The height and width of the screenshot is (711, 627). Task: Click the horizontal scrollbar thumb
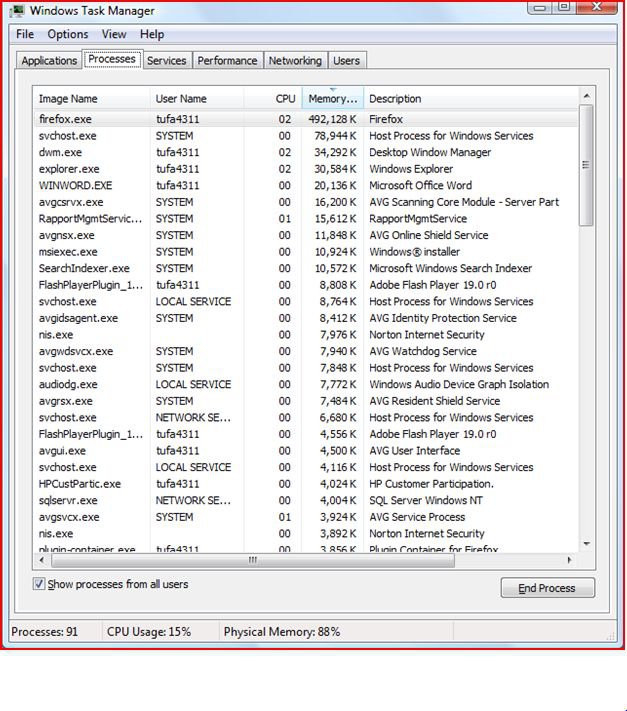click(253, 560)
